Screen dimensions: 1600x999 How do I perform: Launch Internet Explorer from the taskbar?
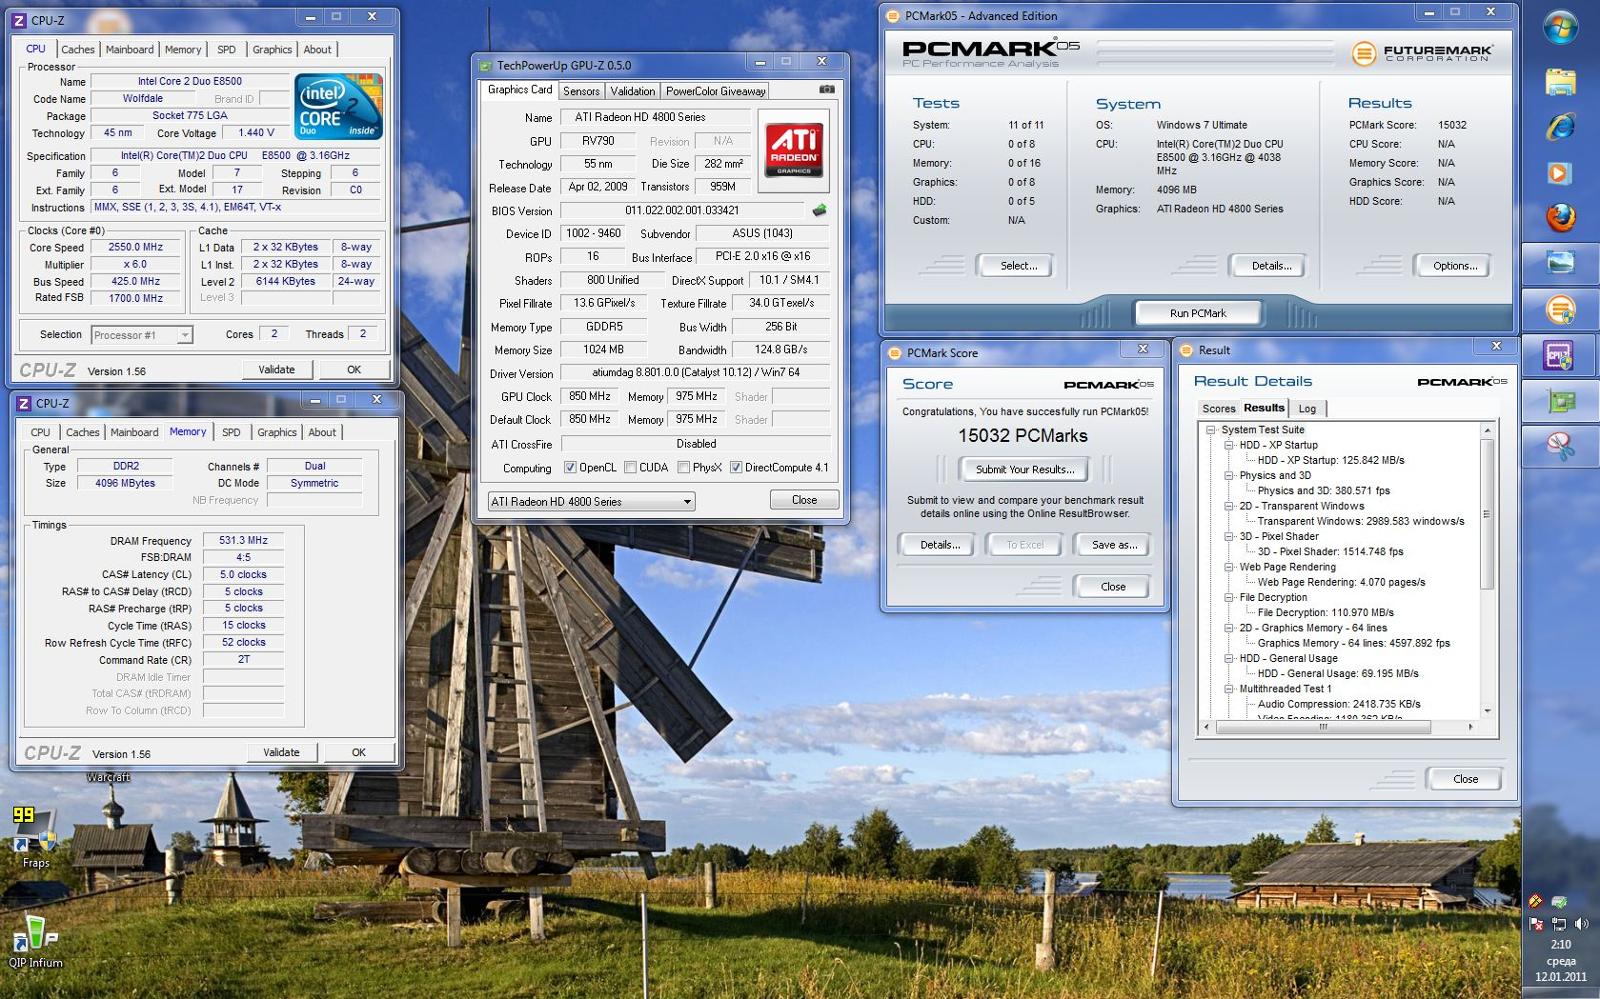1560,126
